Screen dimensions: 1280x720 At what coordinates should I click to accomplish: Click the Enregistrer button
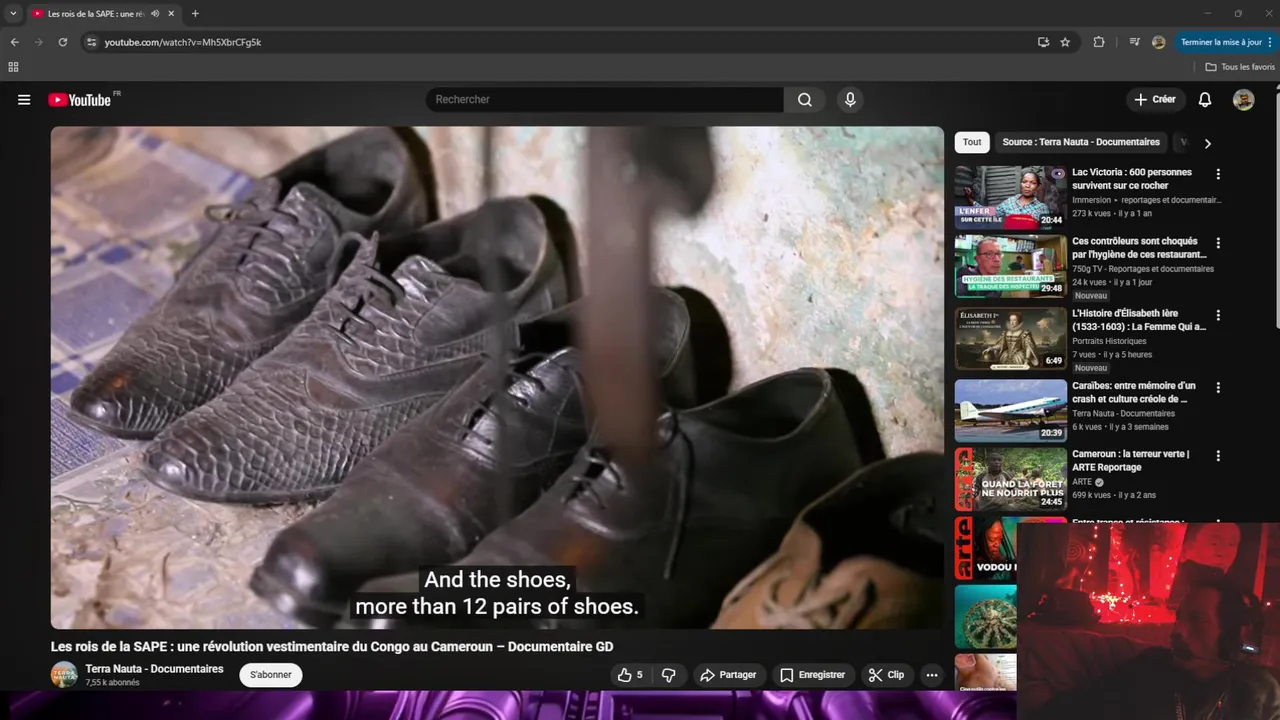812,675
